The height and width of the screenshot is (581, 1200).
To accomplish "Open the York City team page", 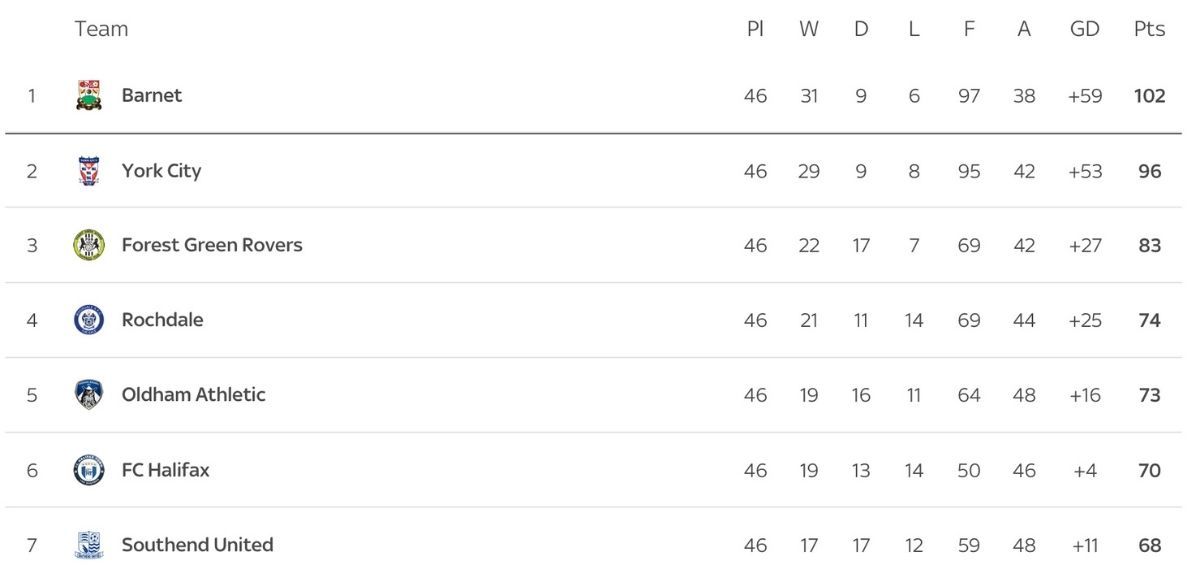I will coord(161,171).
